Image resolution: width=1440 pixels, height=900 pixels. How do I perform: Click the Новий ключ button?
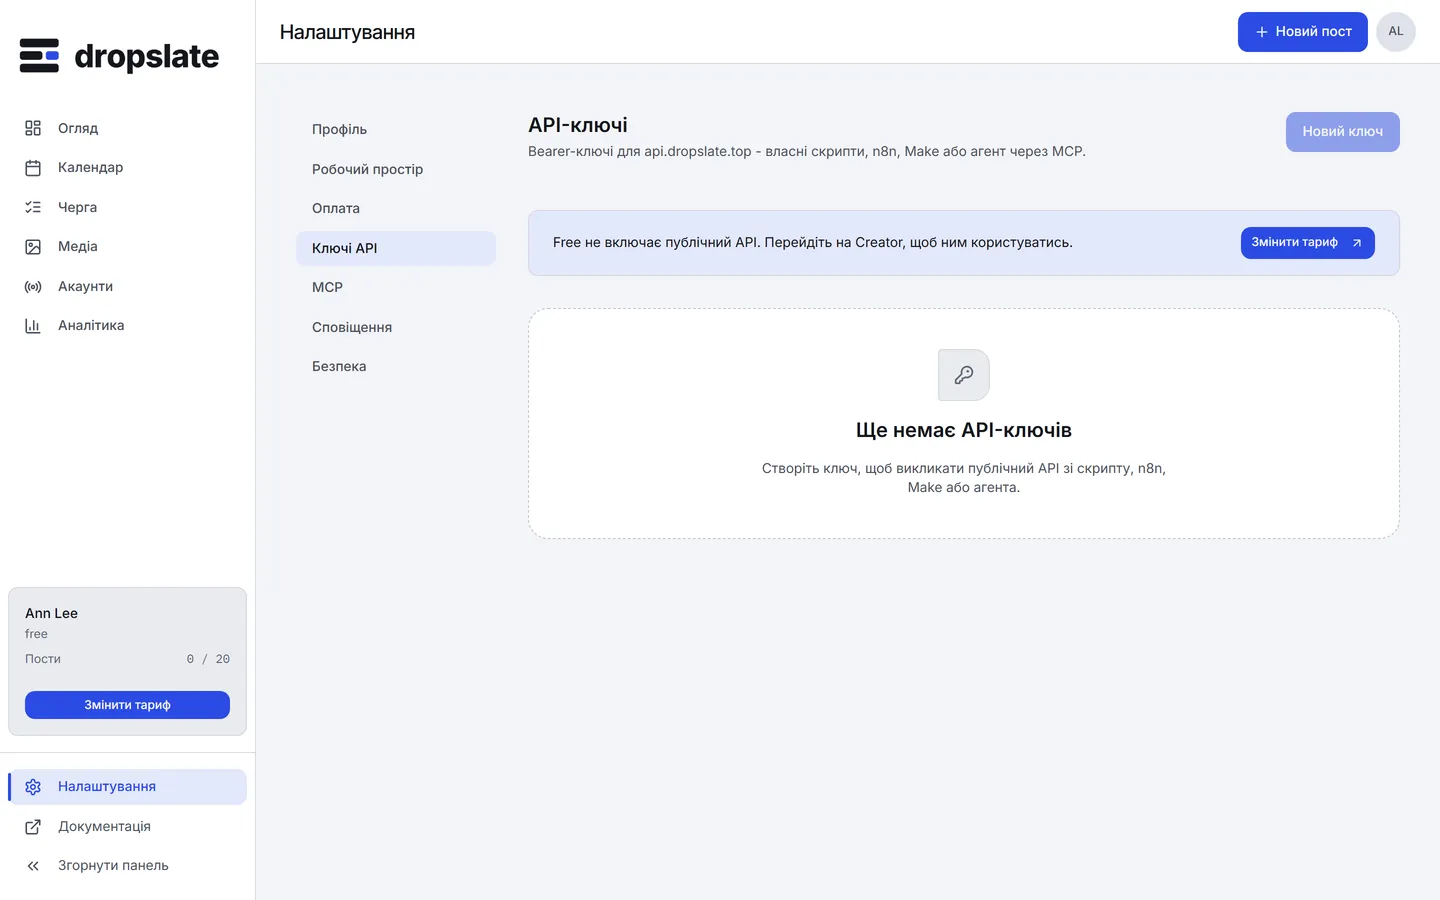click(1343, 132)
